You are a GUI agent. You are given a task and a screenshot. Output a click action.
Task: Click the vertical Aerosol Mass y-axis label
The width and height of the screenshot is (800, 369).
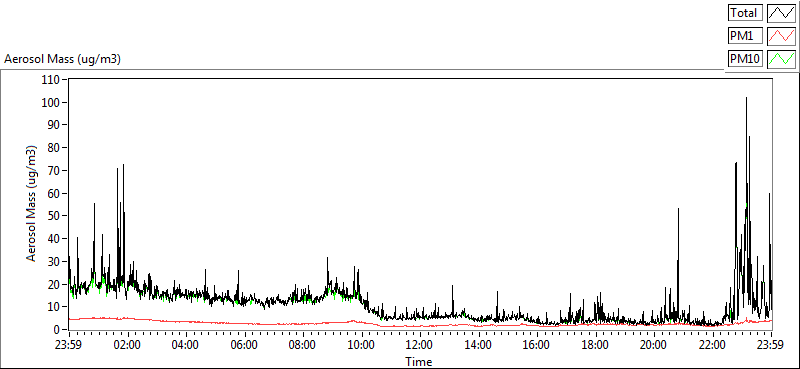tap(32, 204)
